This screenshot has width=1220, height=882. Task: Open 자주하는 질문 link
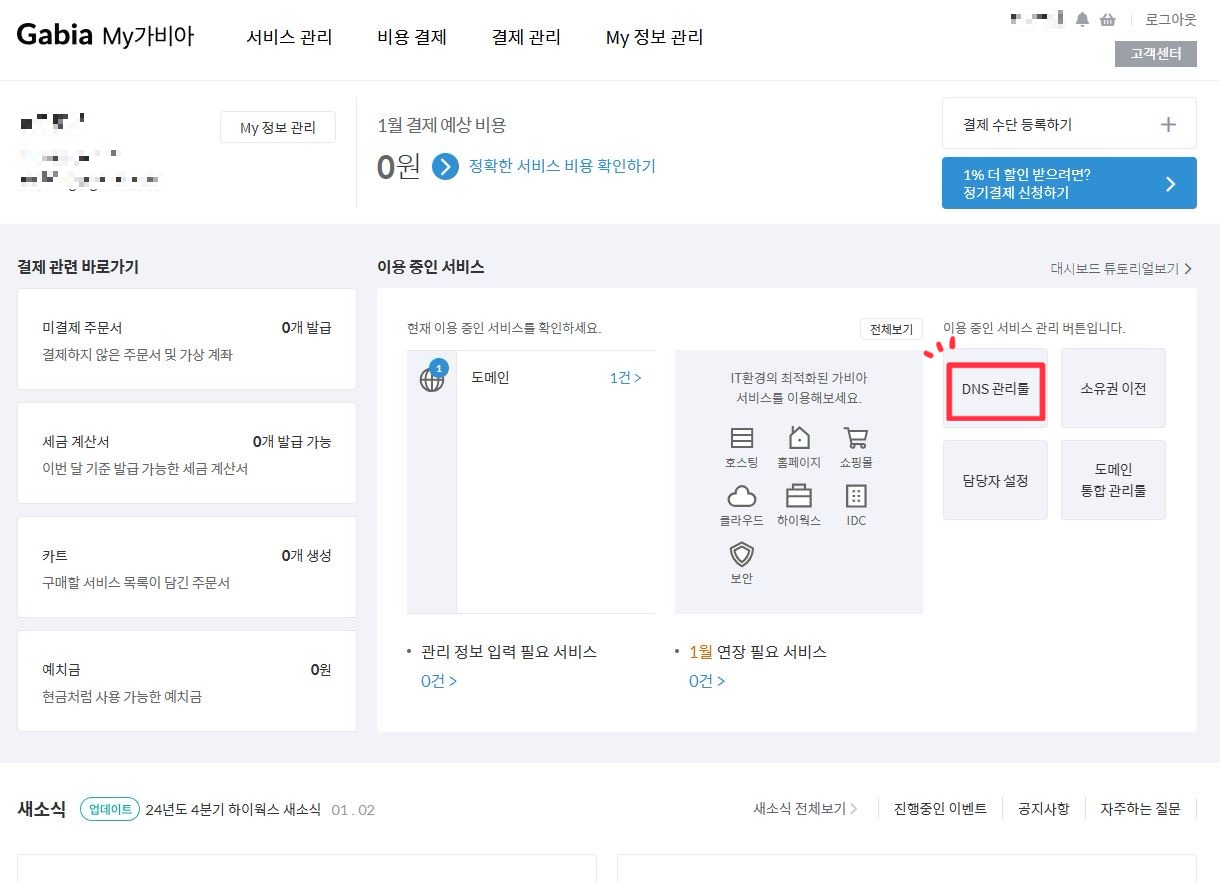(1140, 809)
